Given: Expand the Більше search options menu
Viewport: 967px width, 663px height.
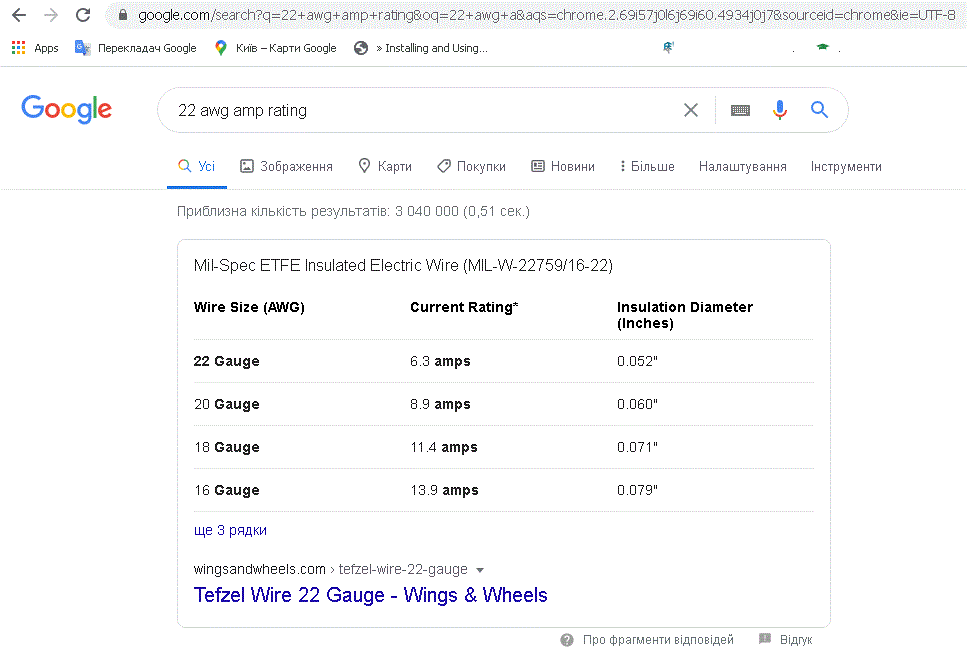Looking at the screenshot, I should (x=647, y=167).
